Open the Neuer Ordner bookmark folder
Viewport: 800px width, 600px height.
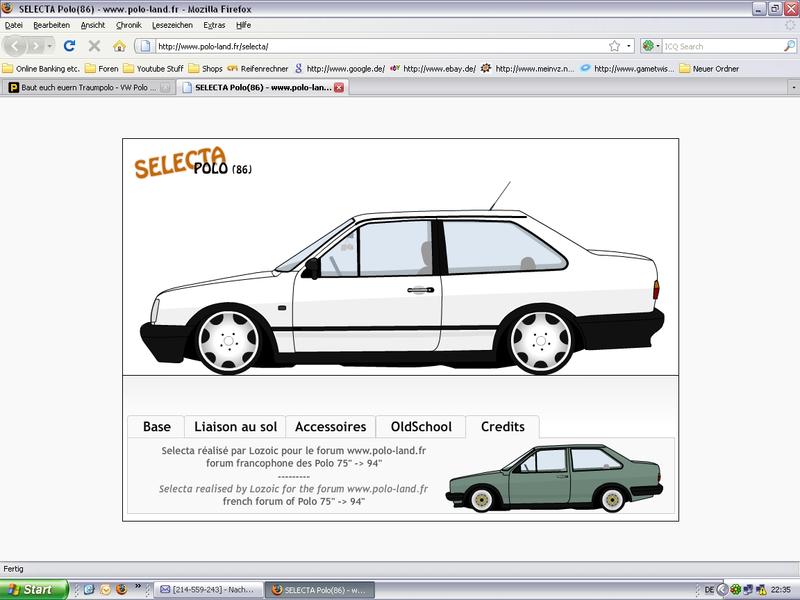(709, 68)
